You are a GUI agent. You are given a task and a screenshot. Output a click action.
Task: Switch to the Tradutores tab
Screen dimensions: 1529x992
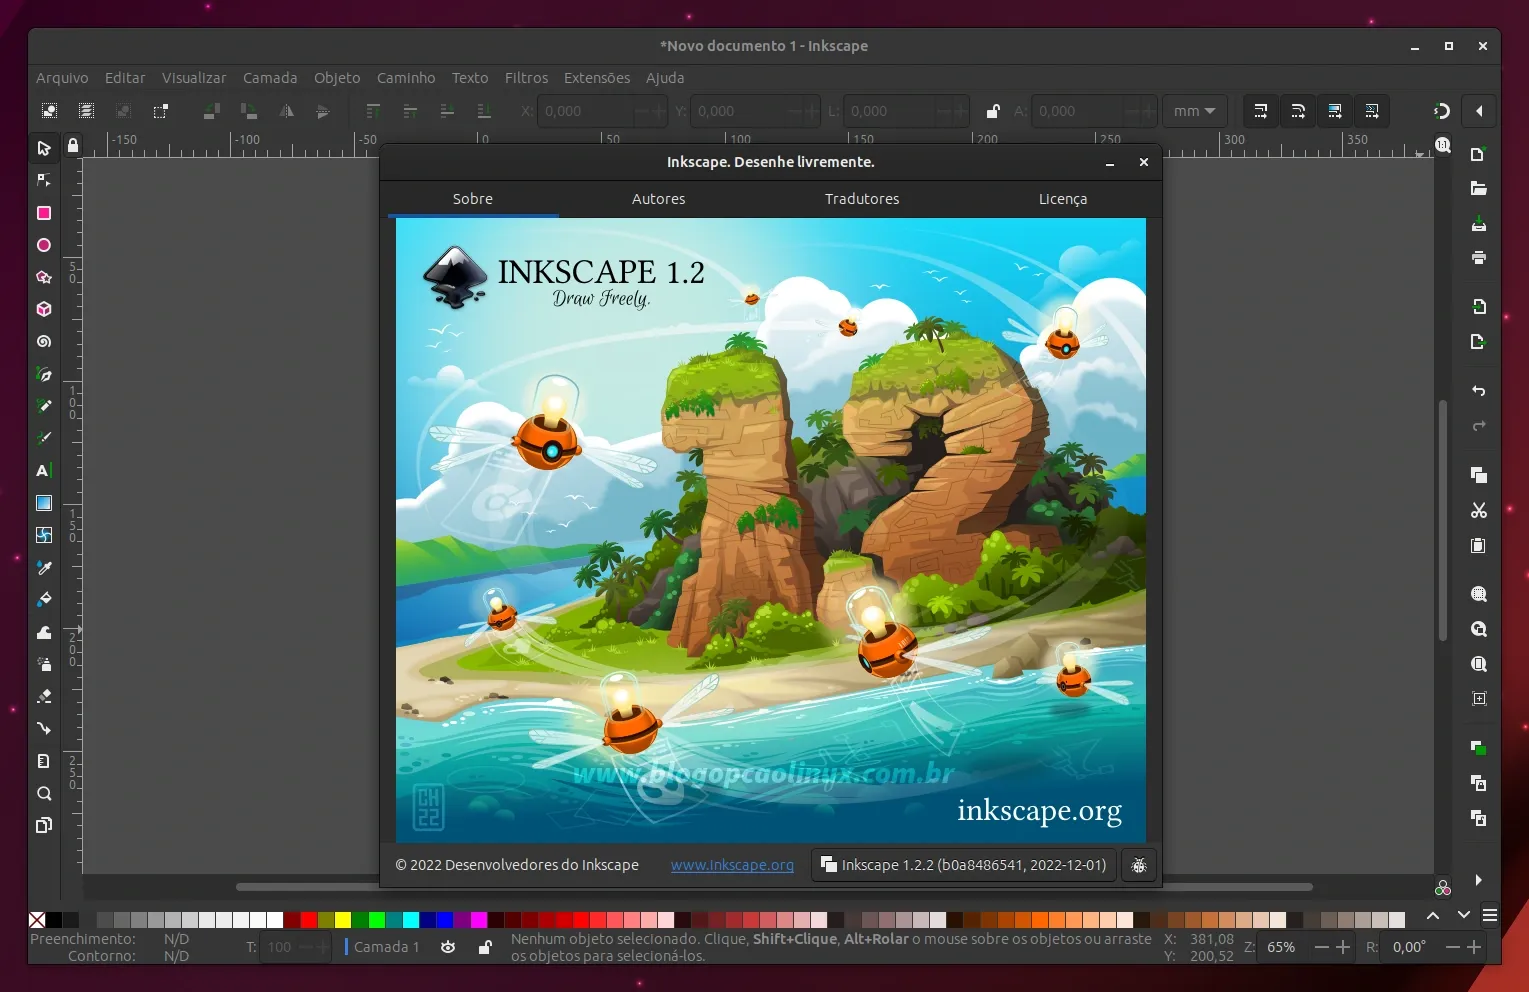coord(862,199)
